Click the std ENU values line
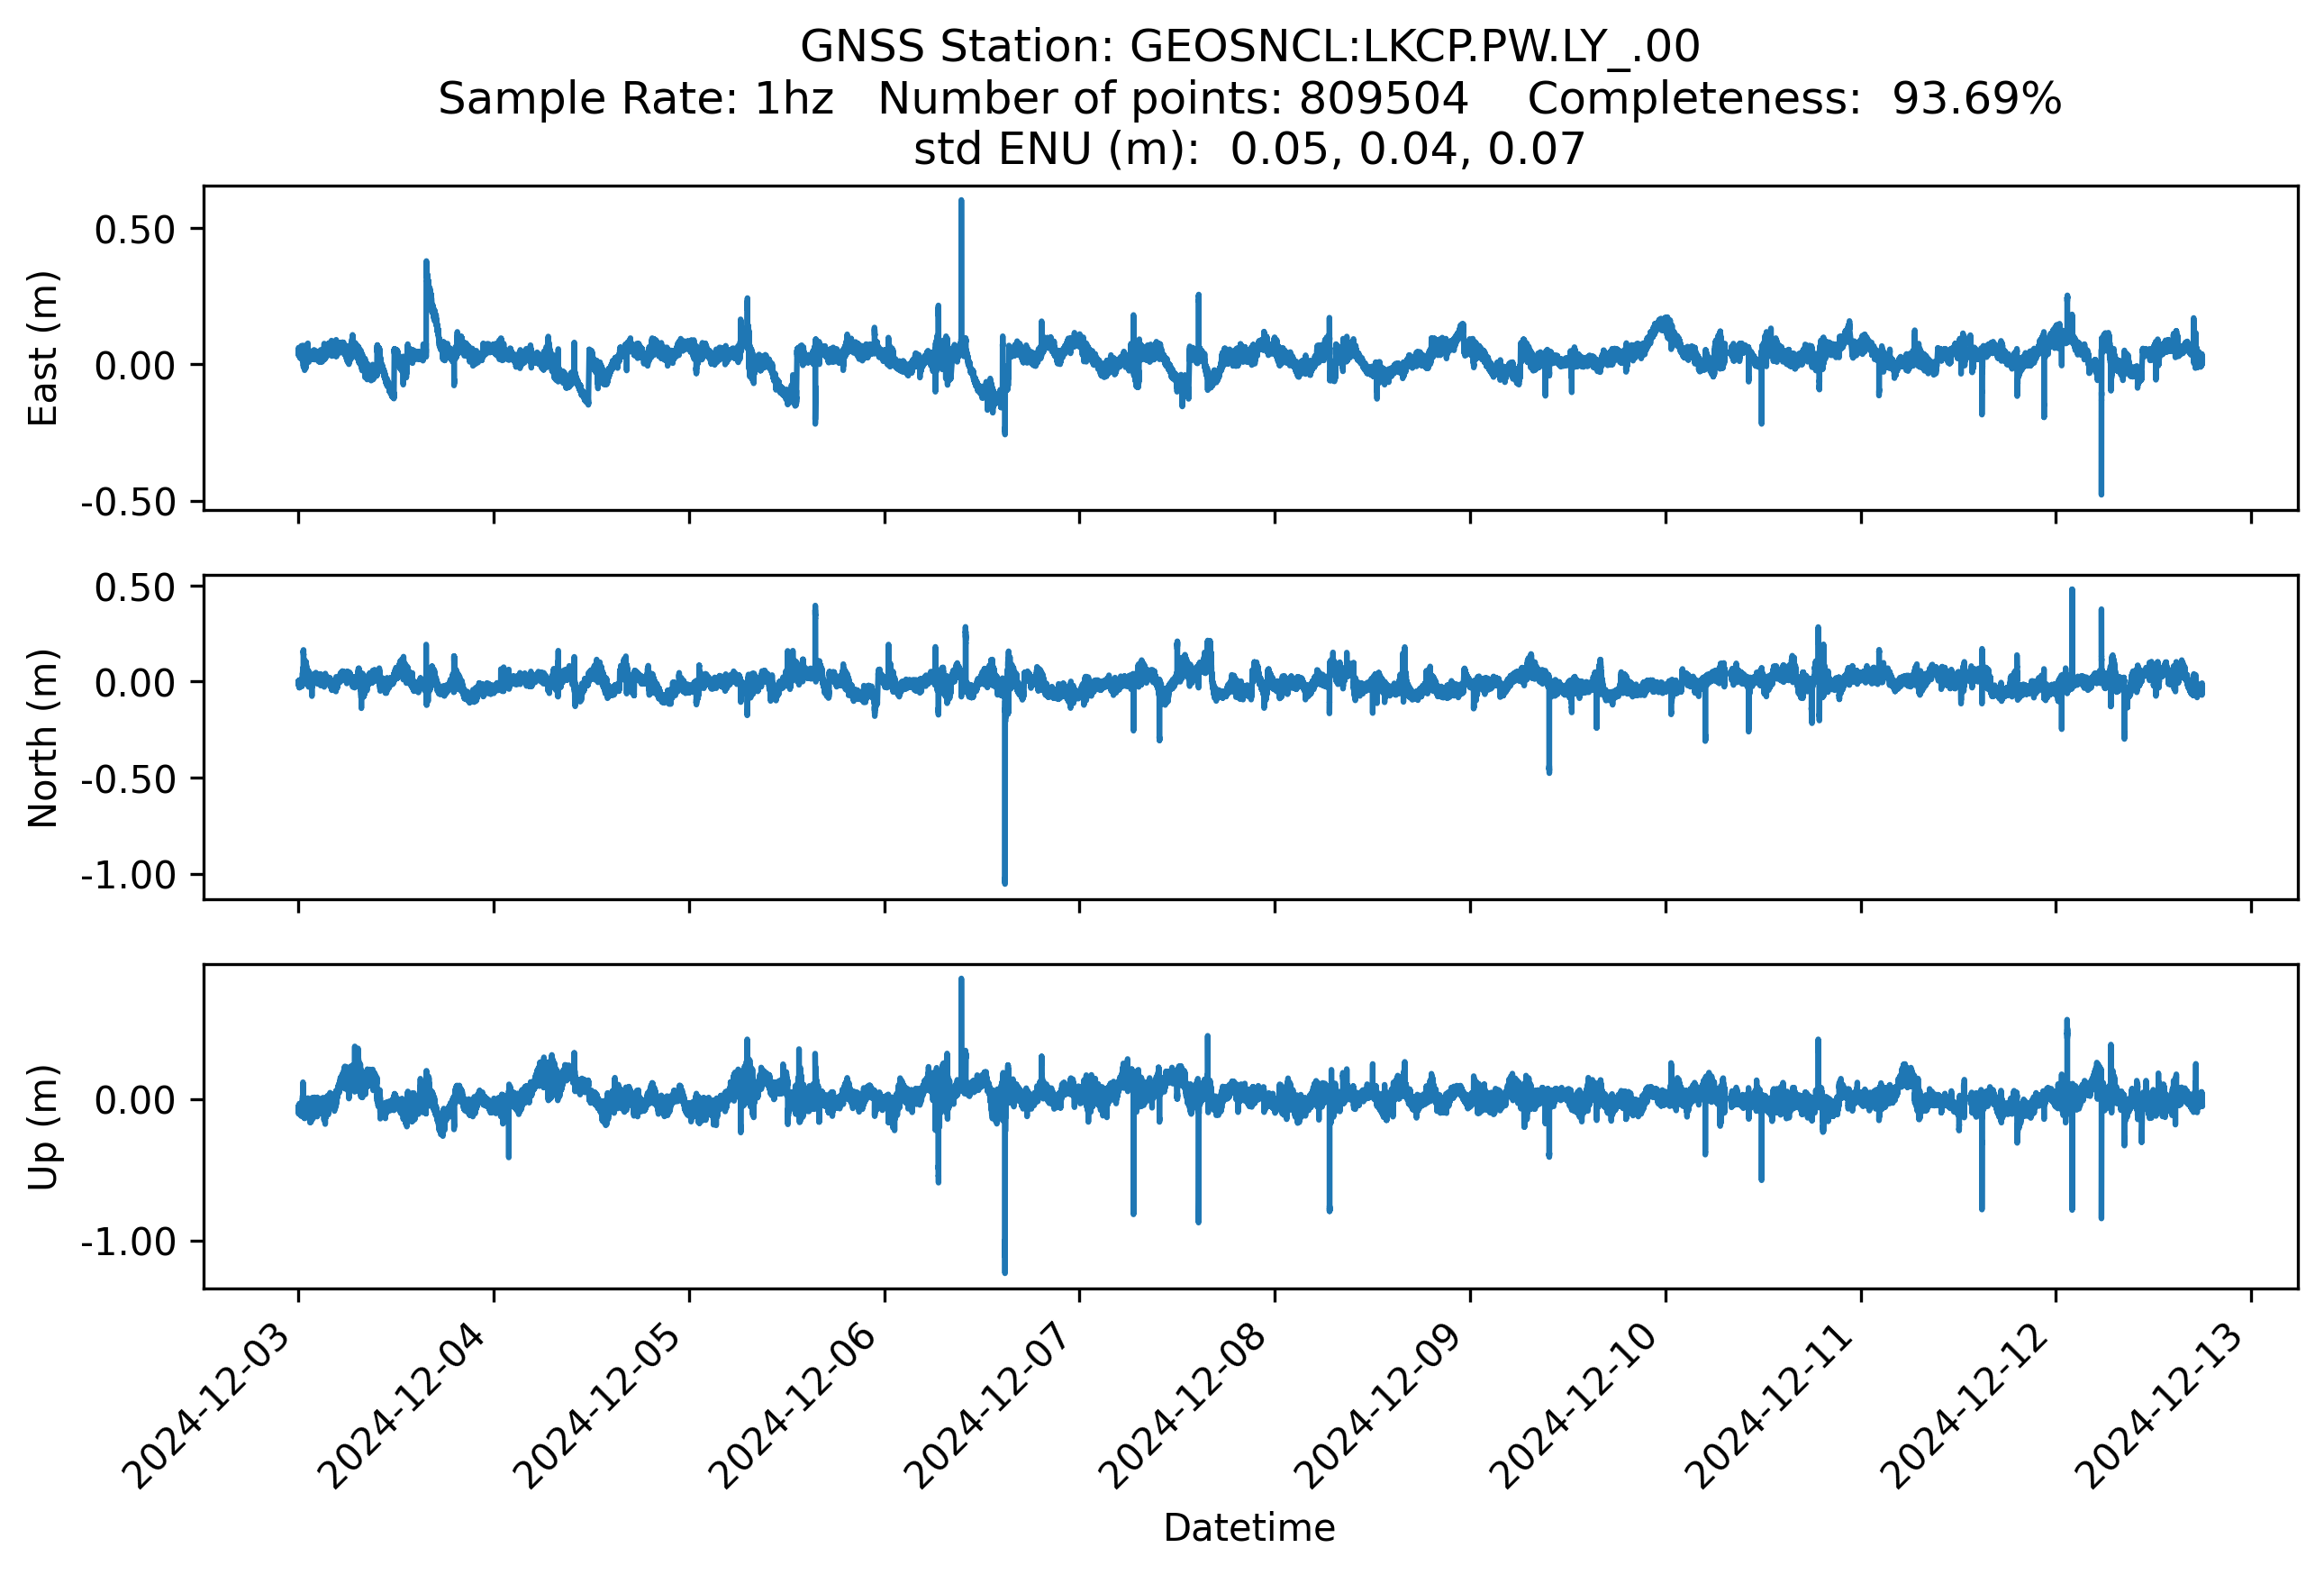The width and height of the screenshot is (2324, 1575). [1249, 149]
